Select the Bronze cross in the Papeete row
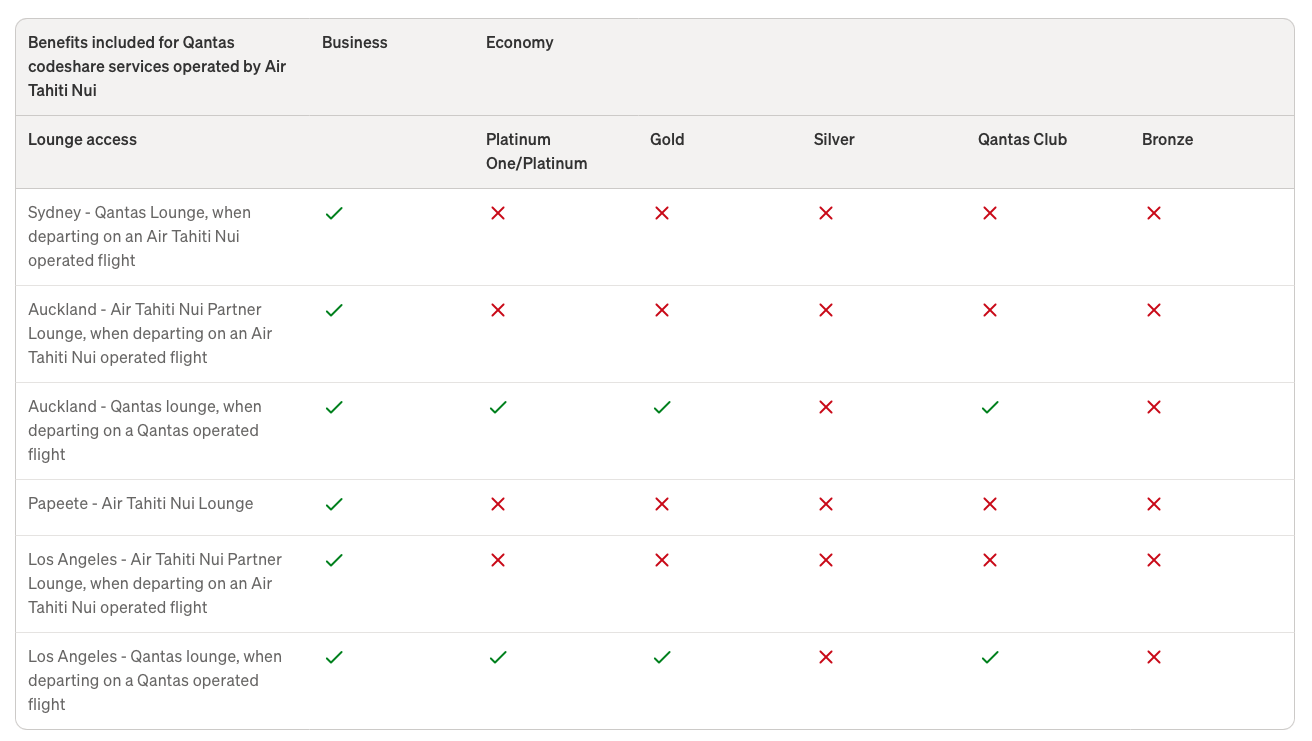 click(x=1154, y=504)
